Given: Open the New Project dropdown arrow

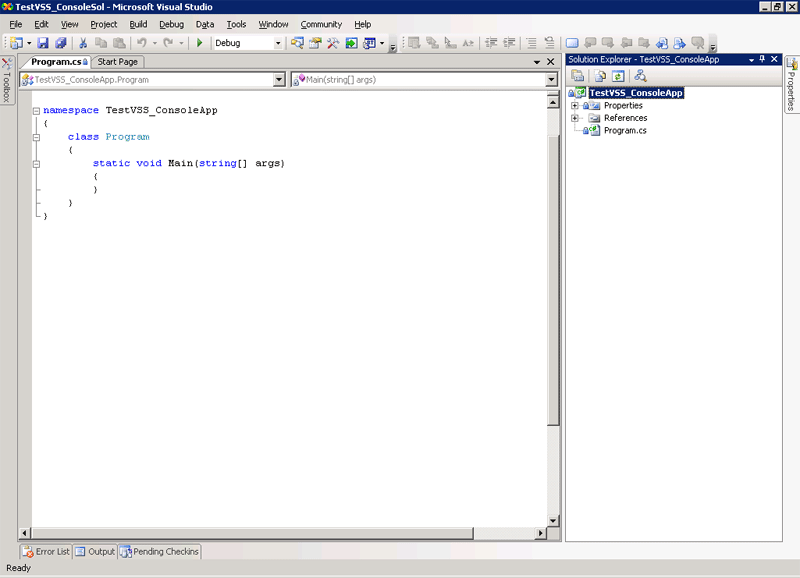Looking at the screenshot, I should point(29,43).
